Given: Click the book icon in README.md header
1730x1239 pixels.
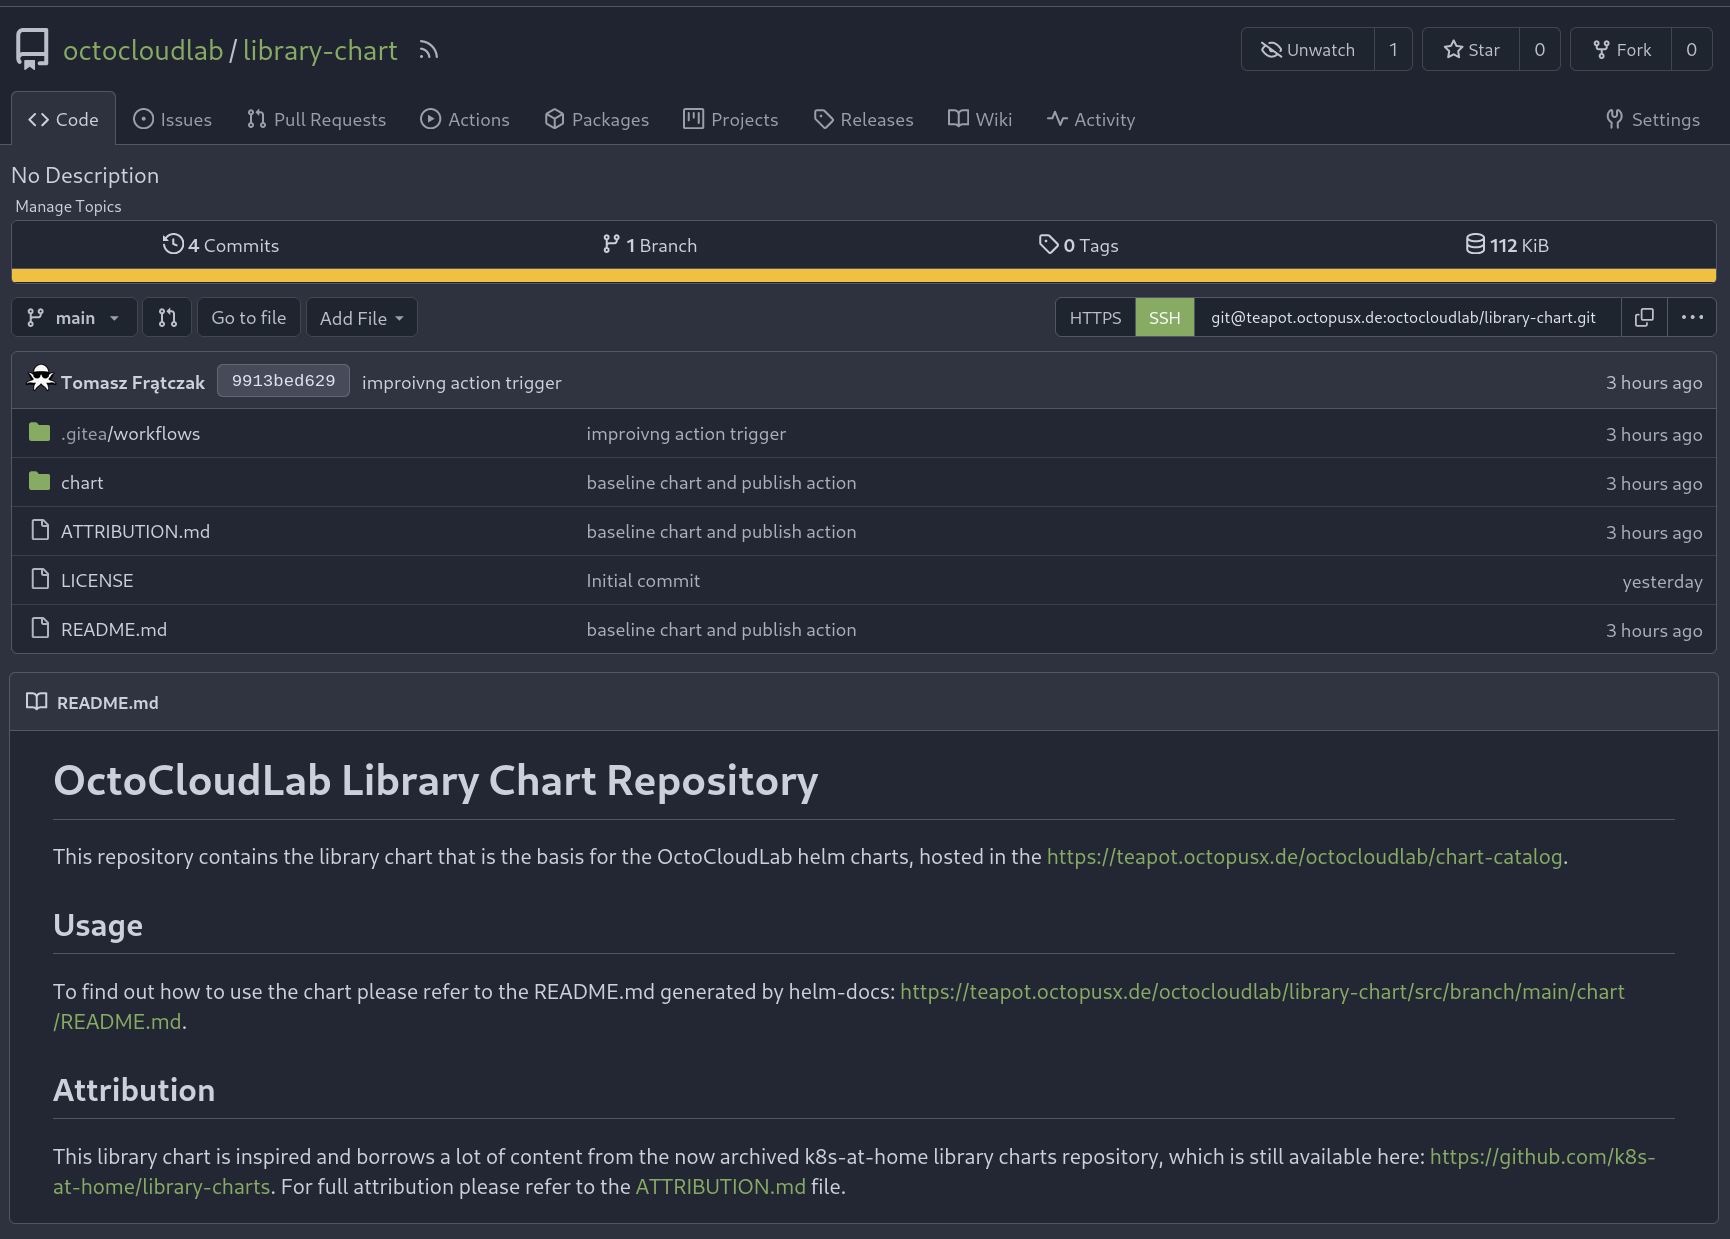Looking at the screenshot, I should pos(37,701).
